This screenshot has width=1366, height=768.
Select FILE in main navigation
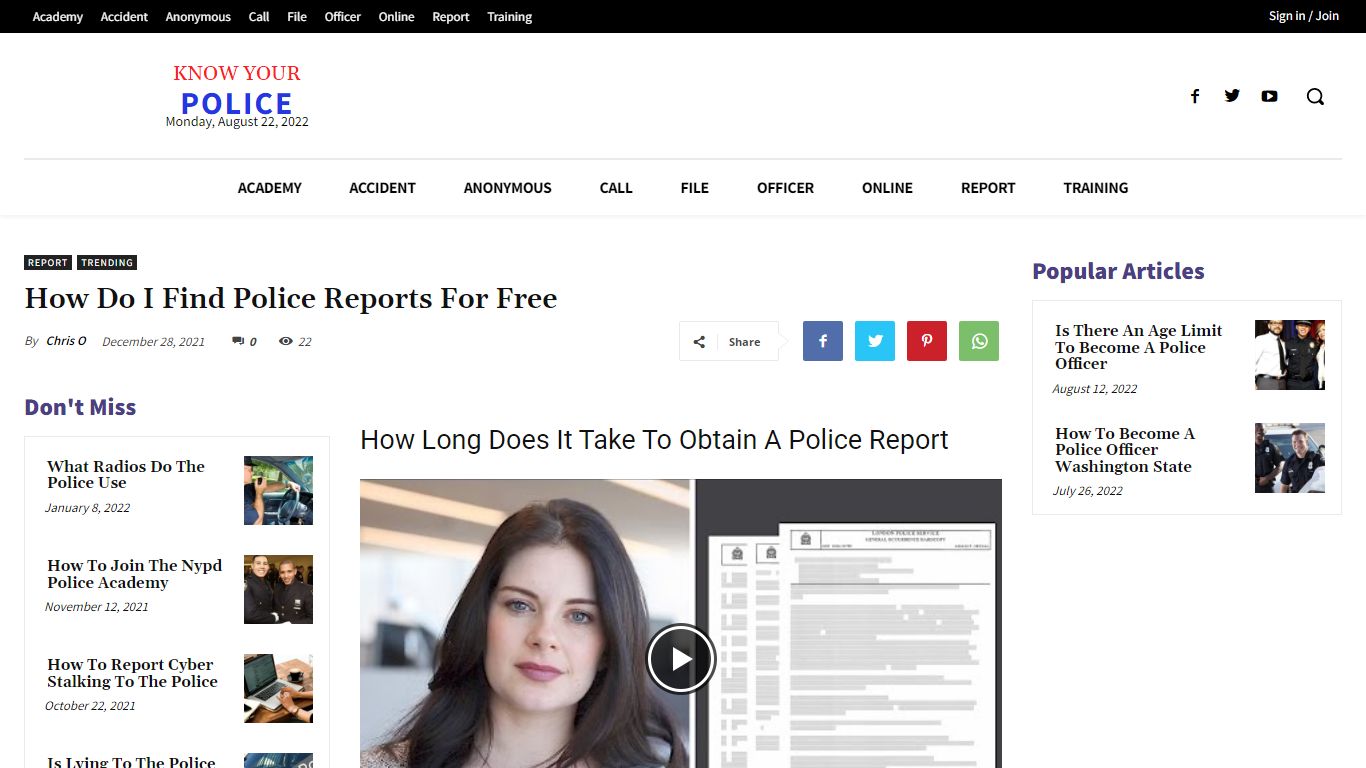click(x=695, y=187)
